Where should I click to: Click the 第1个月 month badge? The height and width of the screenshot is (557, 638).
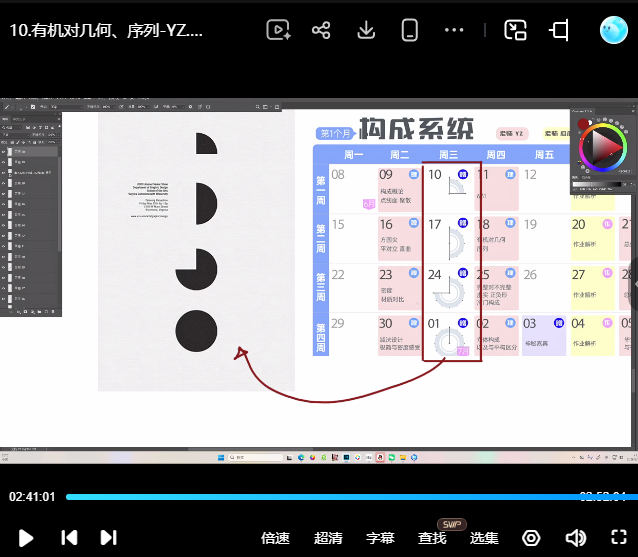pyautogui.click(x=335, y=133)
